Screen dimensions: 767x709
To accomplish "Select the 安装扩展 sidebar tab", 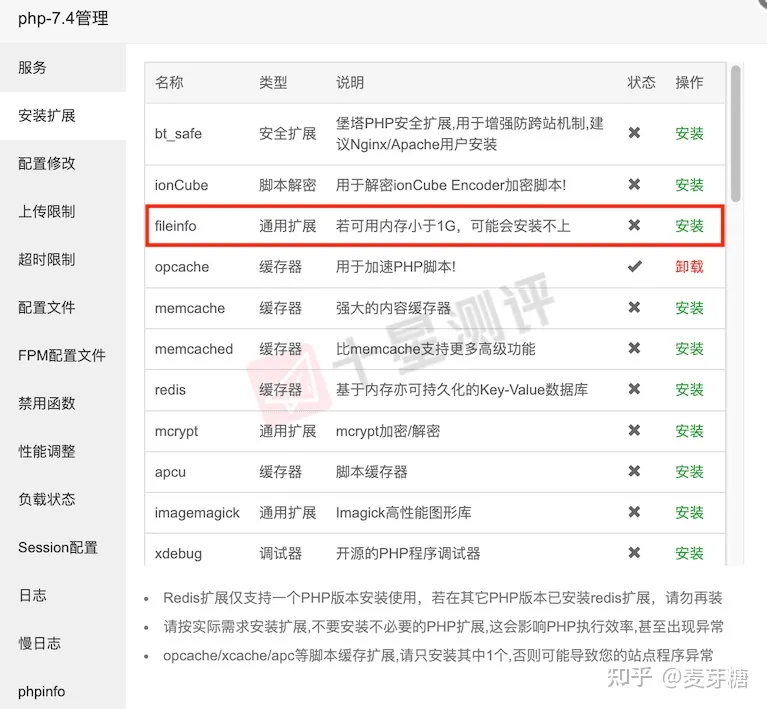I will [63, 115].
